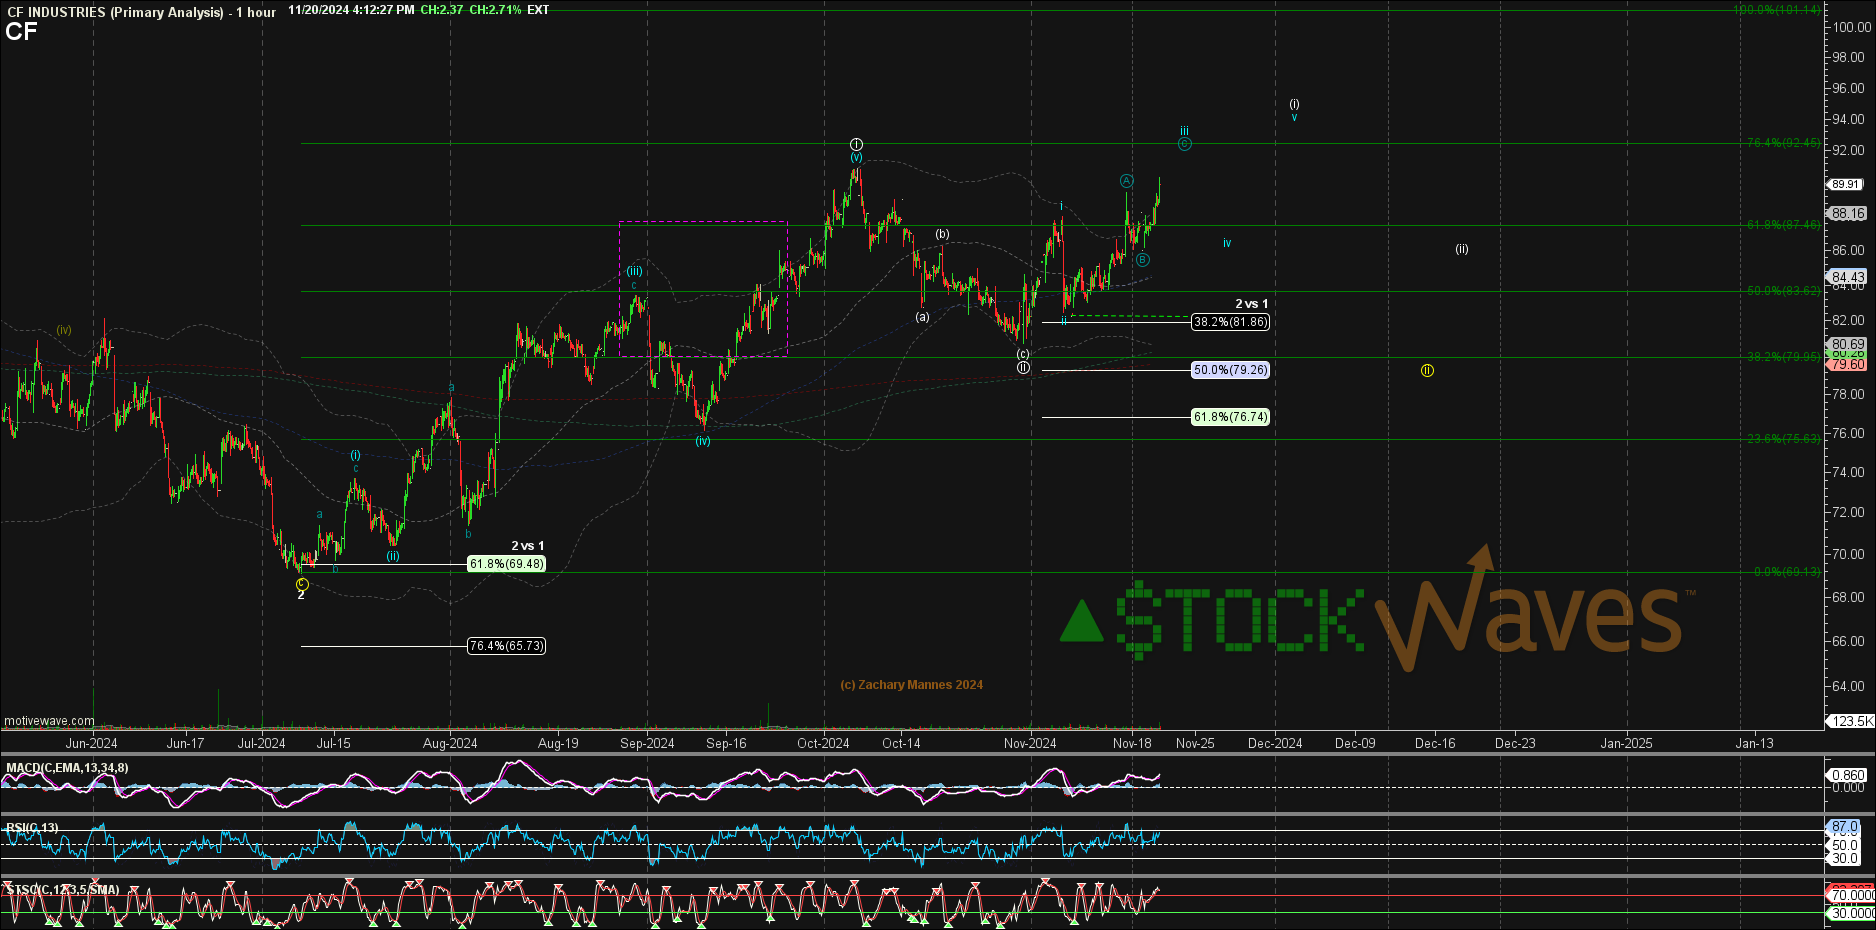Click the 'CH:2.37' change value
The height and width of the screenshot is (930, 1876).
tap(441, 10)
